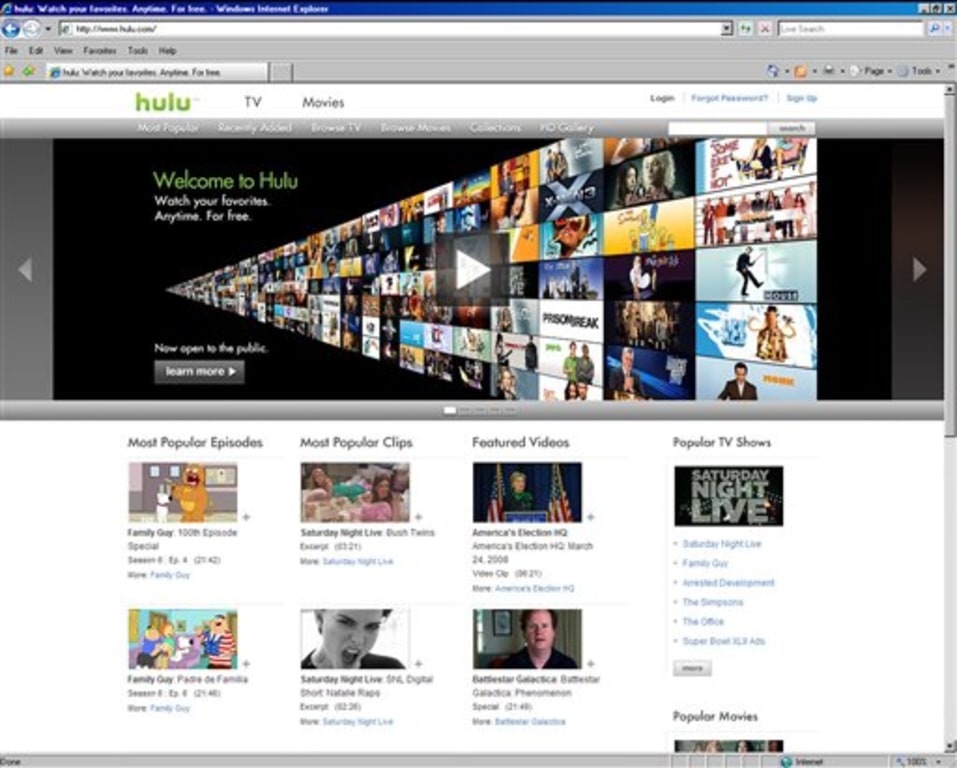Expand the address bar URL dropdown
Screen dimensions: 957x768
click(726, 29)
